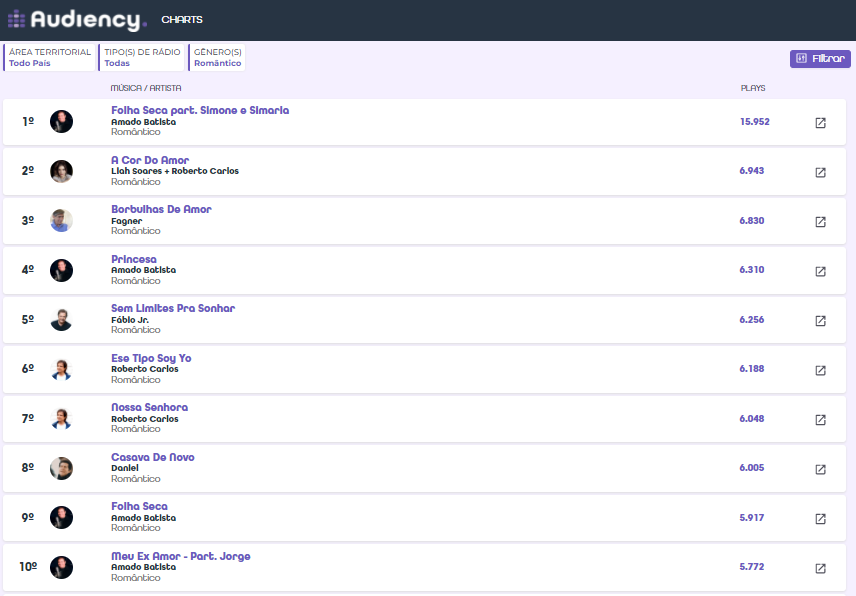Select the 6.048 plays value
The image size is (856, 596).
tap(752, 419)
